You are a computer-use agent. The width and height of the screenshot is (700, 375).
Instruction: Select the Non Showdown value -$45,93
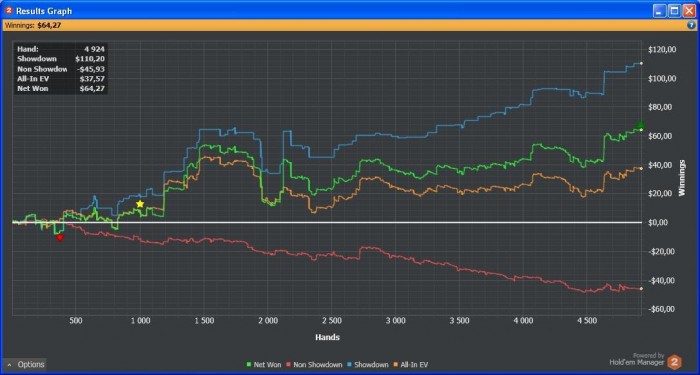(91, 69)
